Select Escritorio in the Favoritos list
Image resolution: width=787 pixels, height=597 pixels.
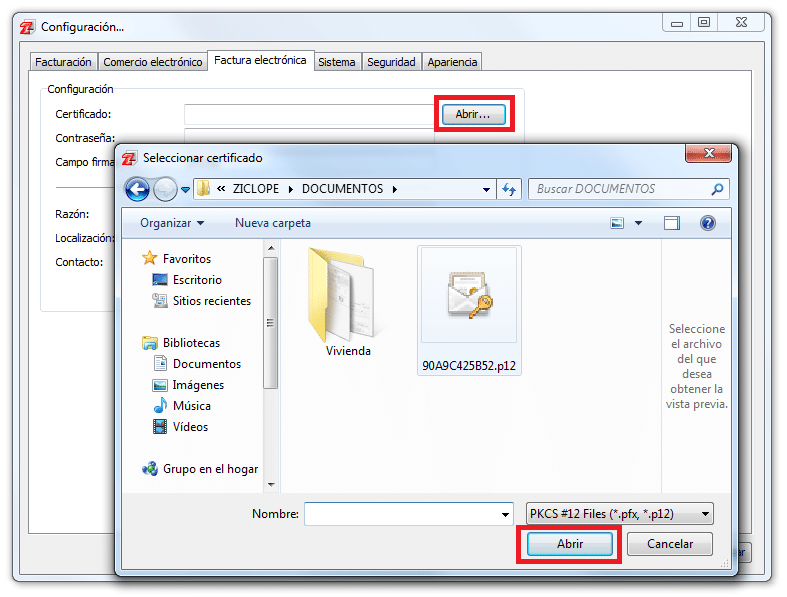tap(197, 280)
